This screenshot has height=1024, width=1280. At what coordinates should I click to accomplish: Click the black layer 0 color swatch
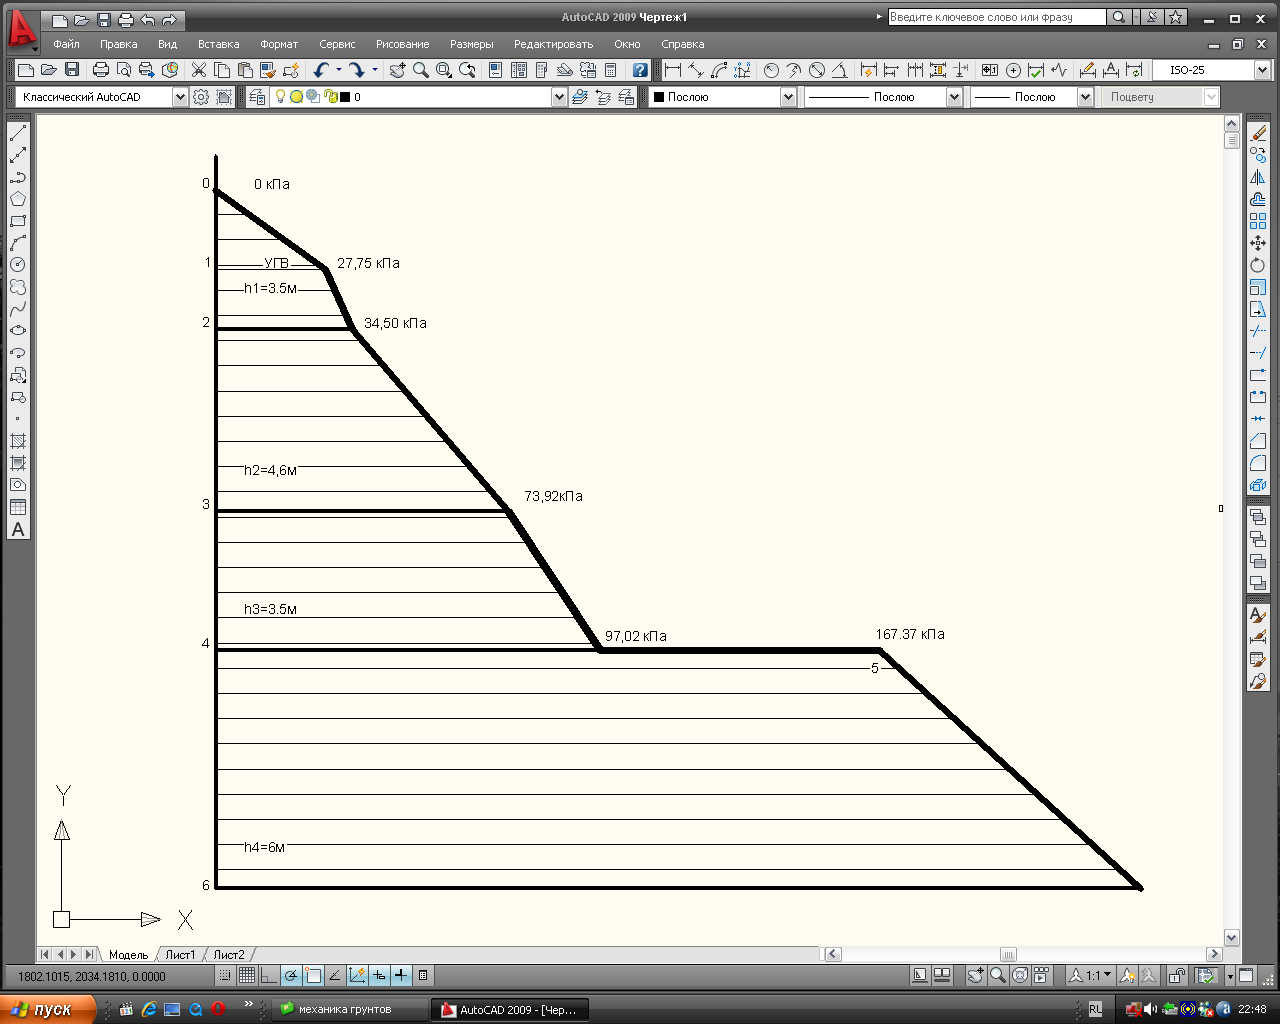[345, 97]
